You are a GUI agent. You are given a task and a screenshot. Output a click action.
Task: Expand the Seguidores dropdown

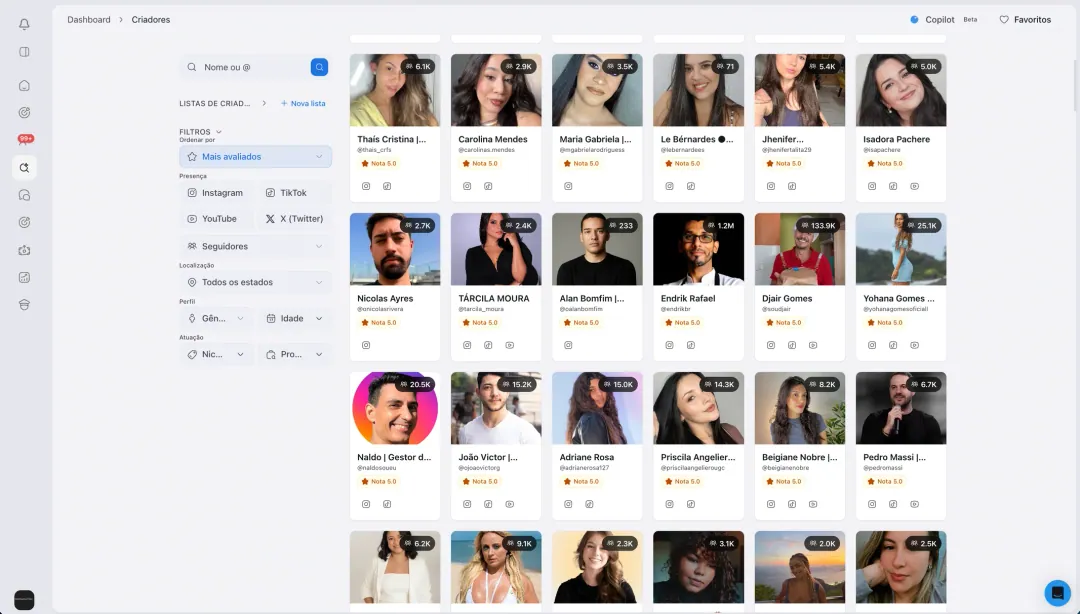tap(256, 246)
